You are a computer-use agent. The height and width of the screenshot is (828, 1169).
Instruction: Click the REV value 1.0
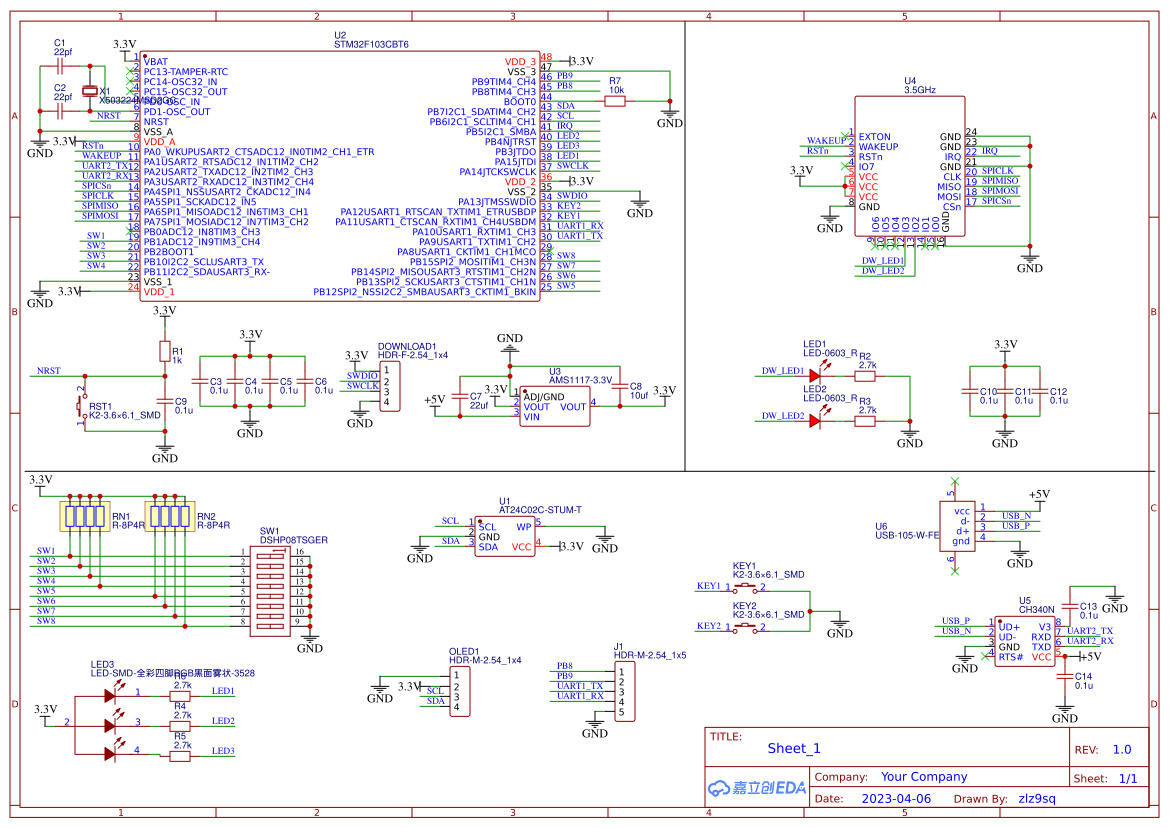[x=1121, y=750]
